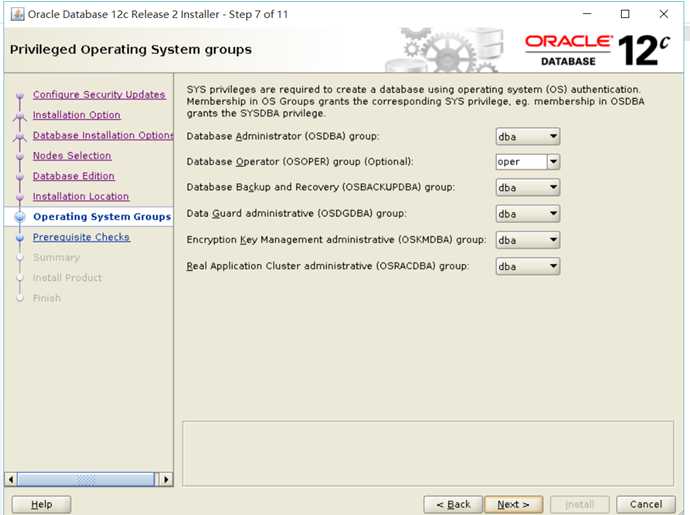
Task: Click the Next button
Action: point(513,504)
